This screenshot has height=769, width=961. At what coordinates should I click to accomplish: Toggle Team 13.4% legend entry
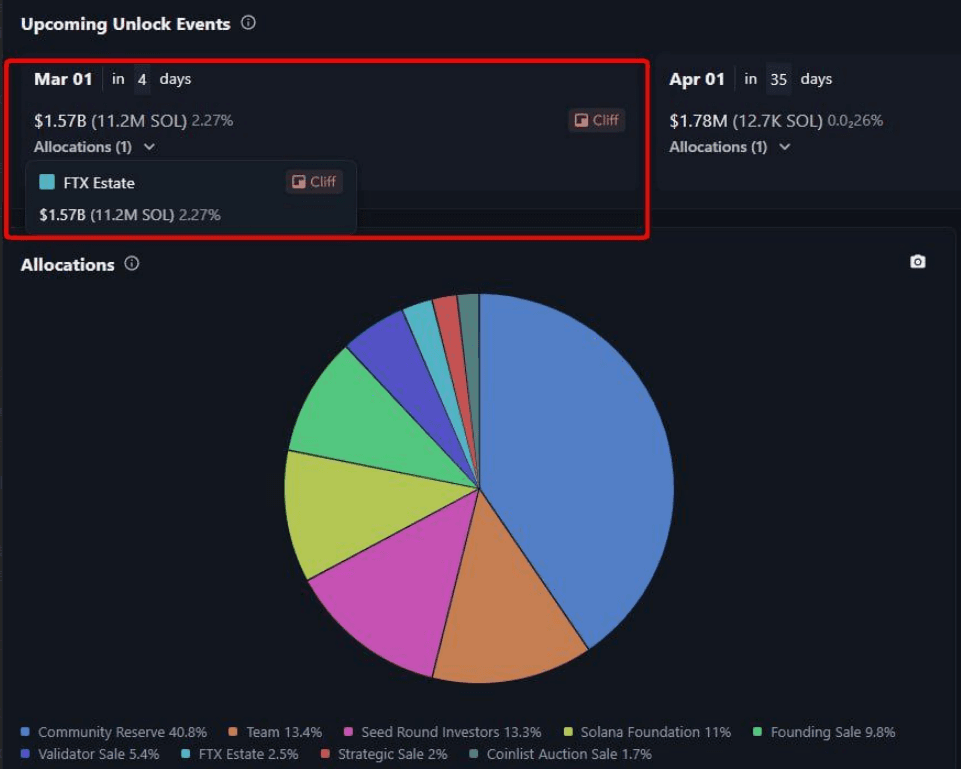coord(275,732)
